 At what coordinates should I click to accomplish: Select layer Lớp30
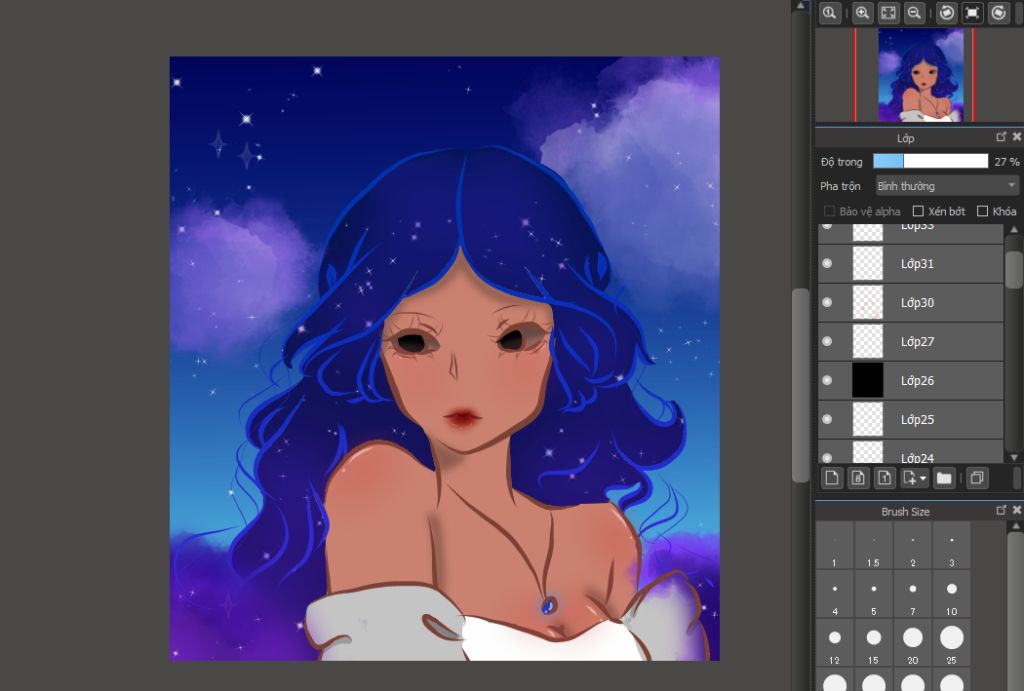pos(910,302)
